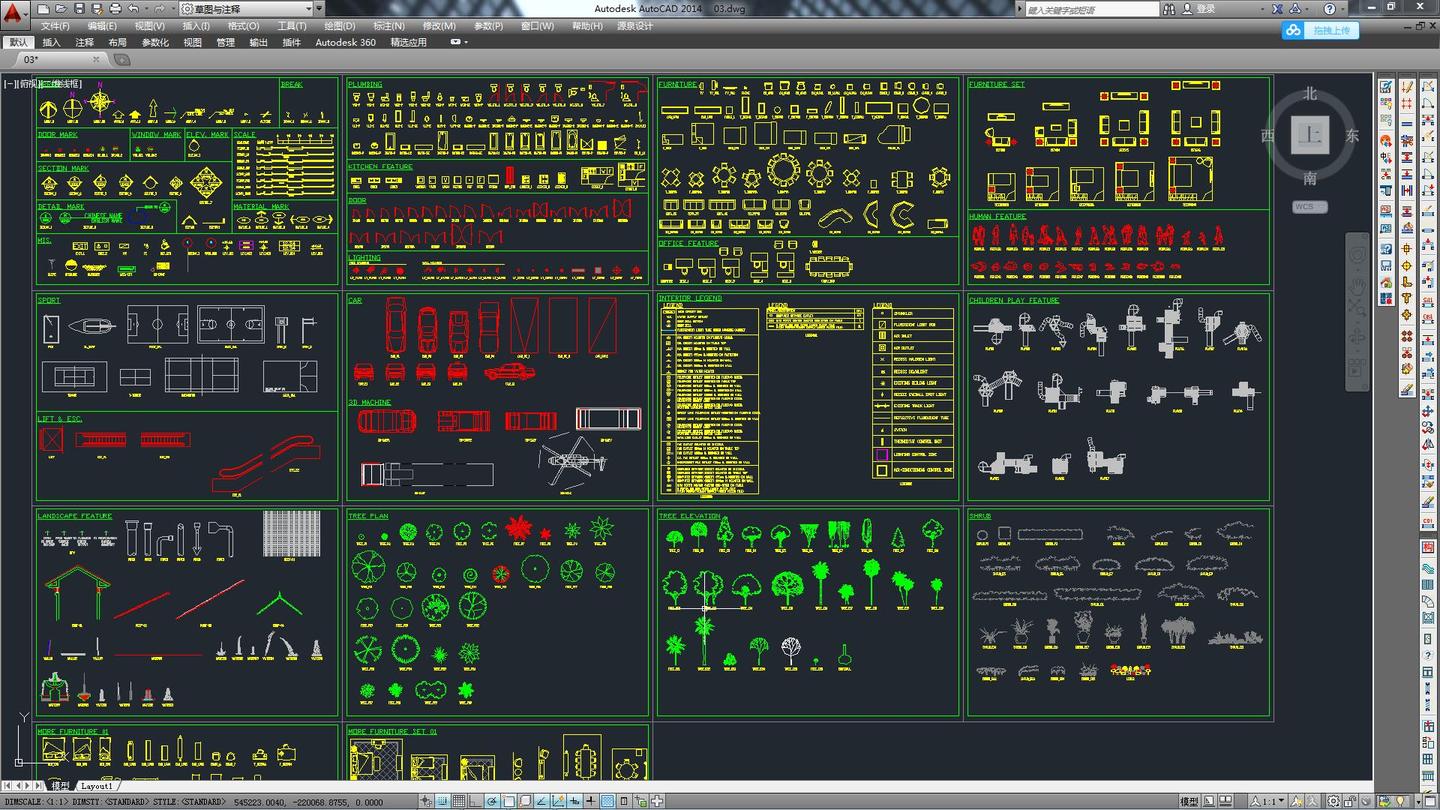Open the 绘图(D) menu
Viewport: 1440px width, 810px height.
pos(340,26)
